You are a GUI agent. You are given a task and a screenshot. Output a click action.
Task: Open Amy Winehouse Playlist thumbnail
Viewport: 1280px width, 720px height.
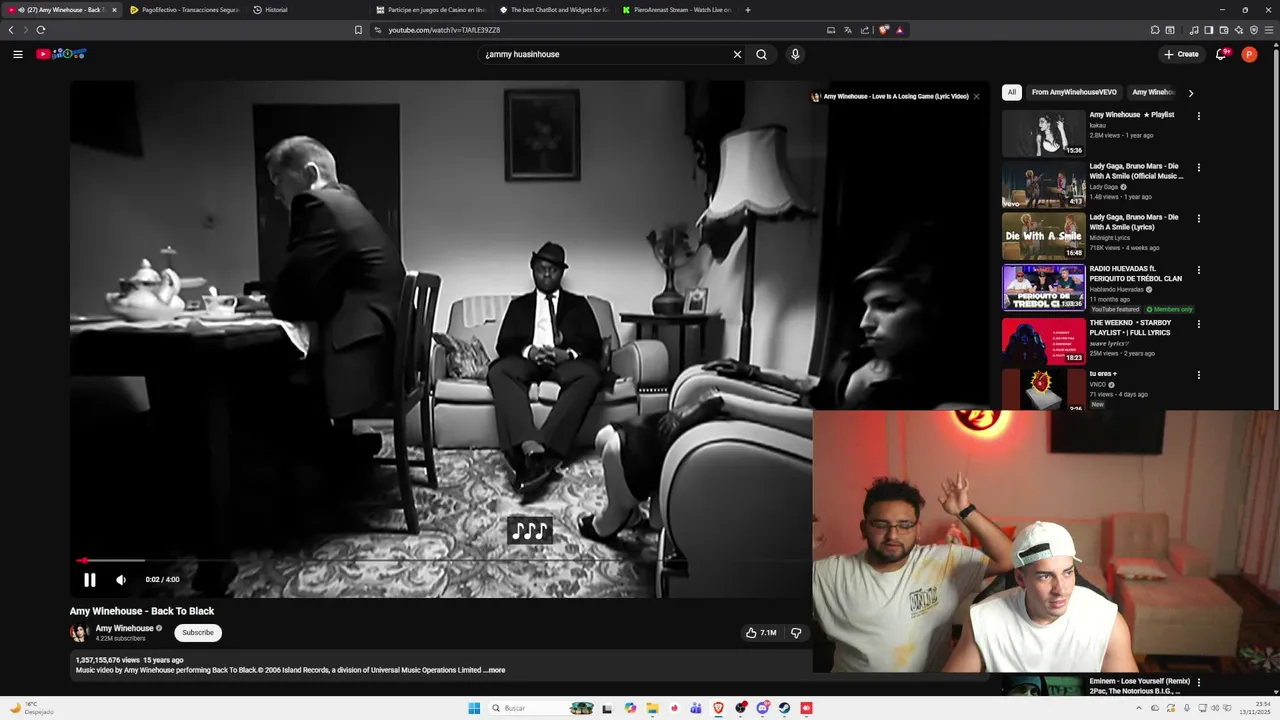[x=1043, y=133]
